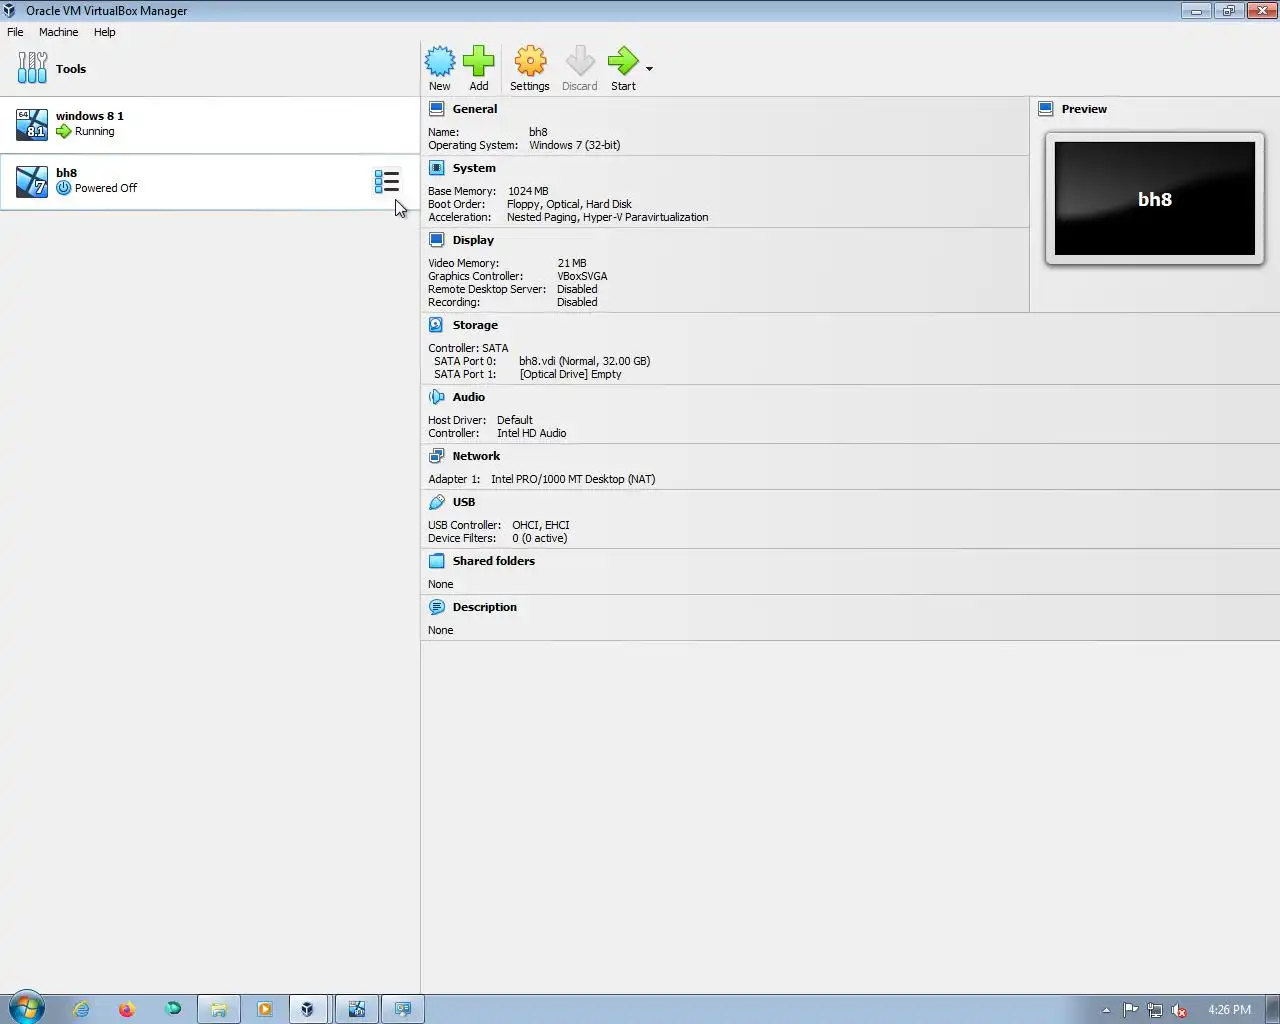Screen dimensions: 1280x1024
Task: Click the Shared folders section icon
Action: (x=437, y=561)
